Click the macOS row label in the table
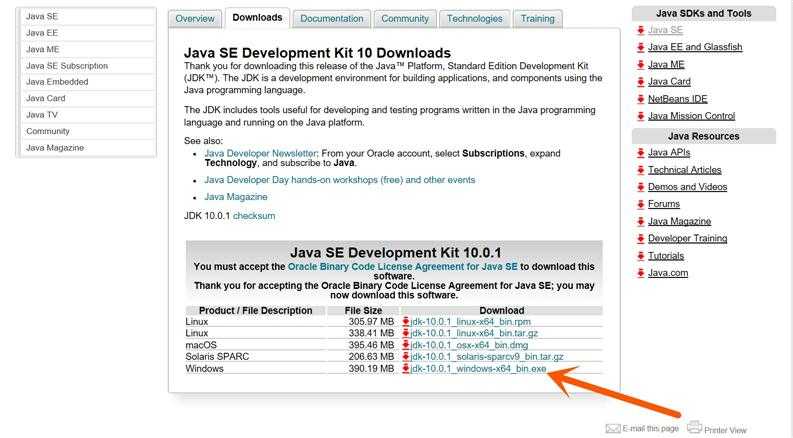Screen dimensions: 793x438 pos(201,345)
